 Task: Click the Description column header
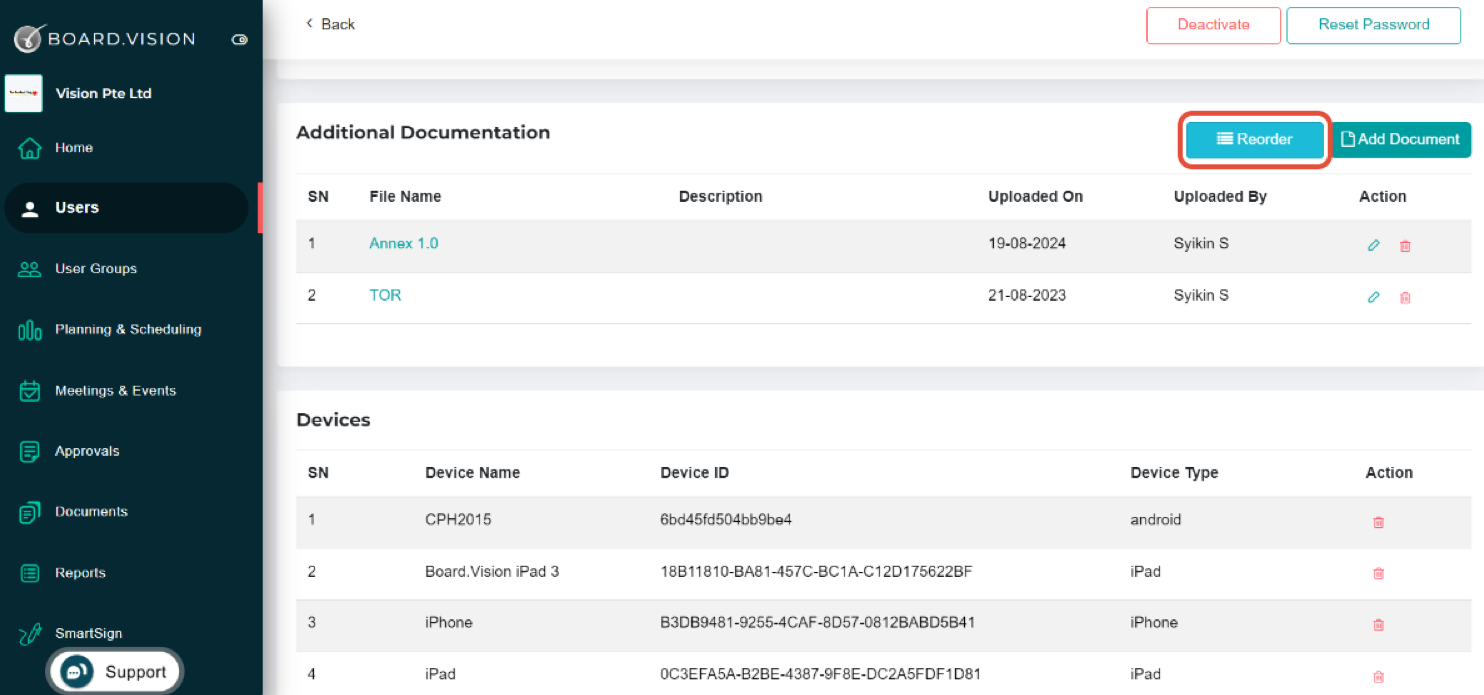tap(720, 197)
